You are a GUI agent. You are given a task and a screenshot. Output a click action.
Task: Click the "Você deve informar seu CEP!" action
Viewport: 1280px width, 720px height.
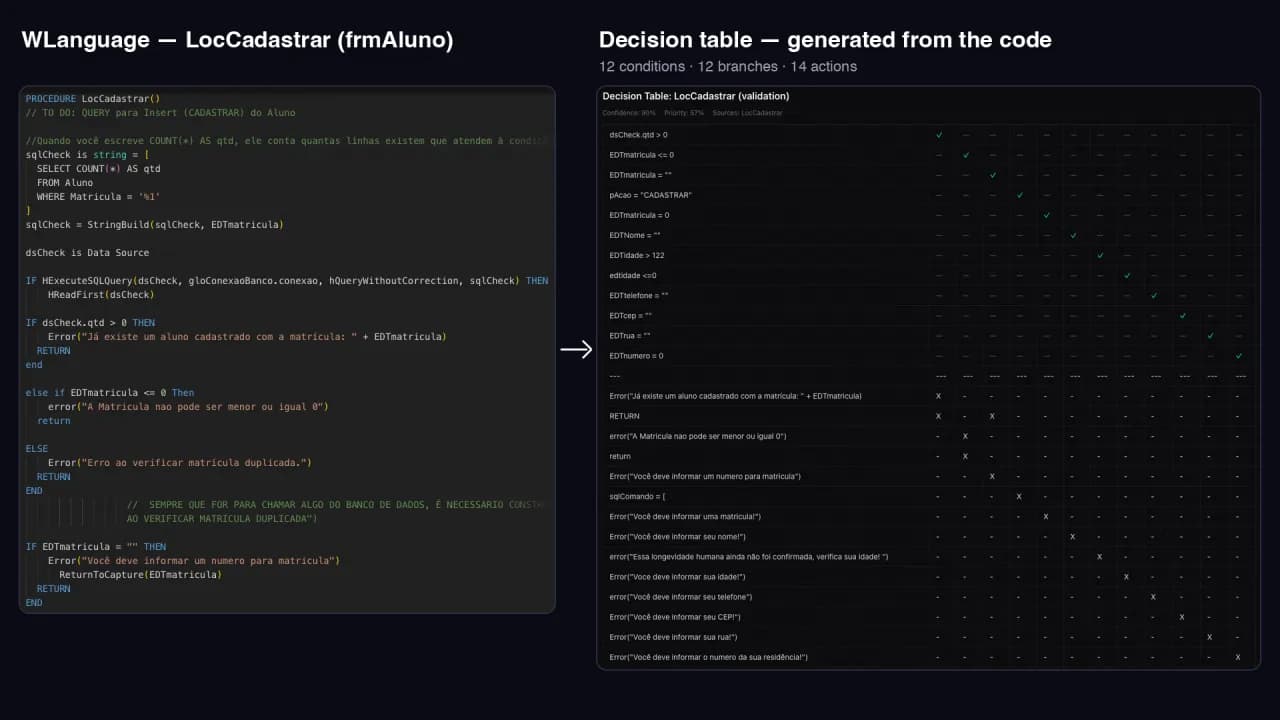675,617
